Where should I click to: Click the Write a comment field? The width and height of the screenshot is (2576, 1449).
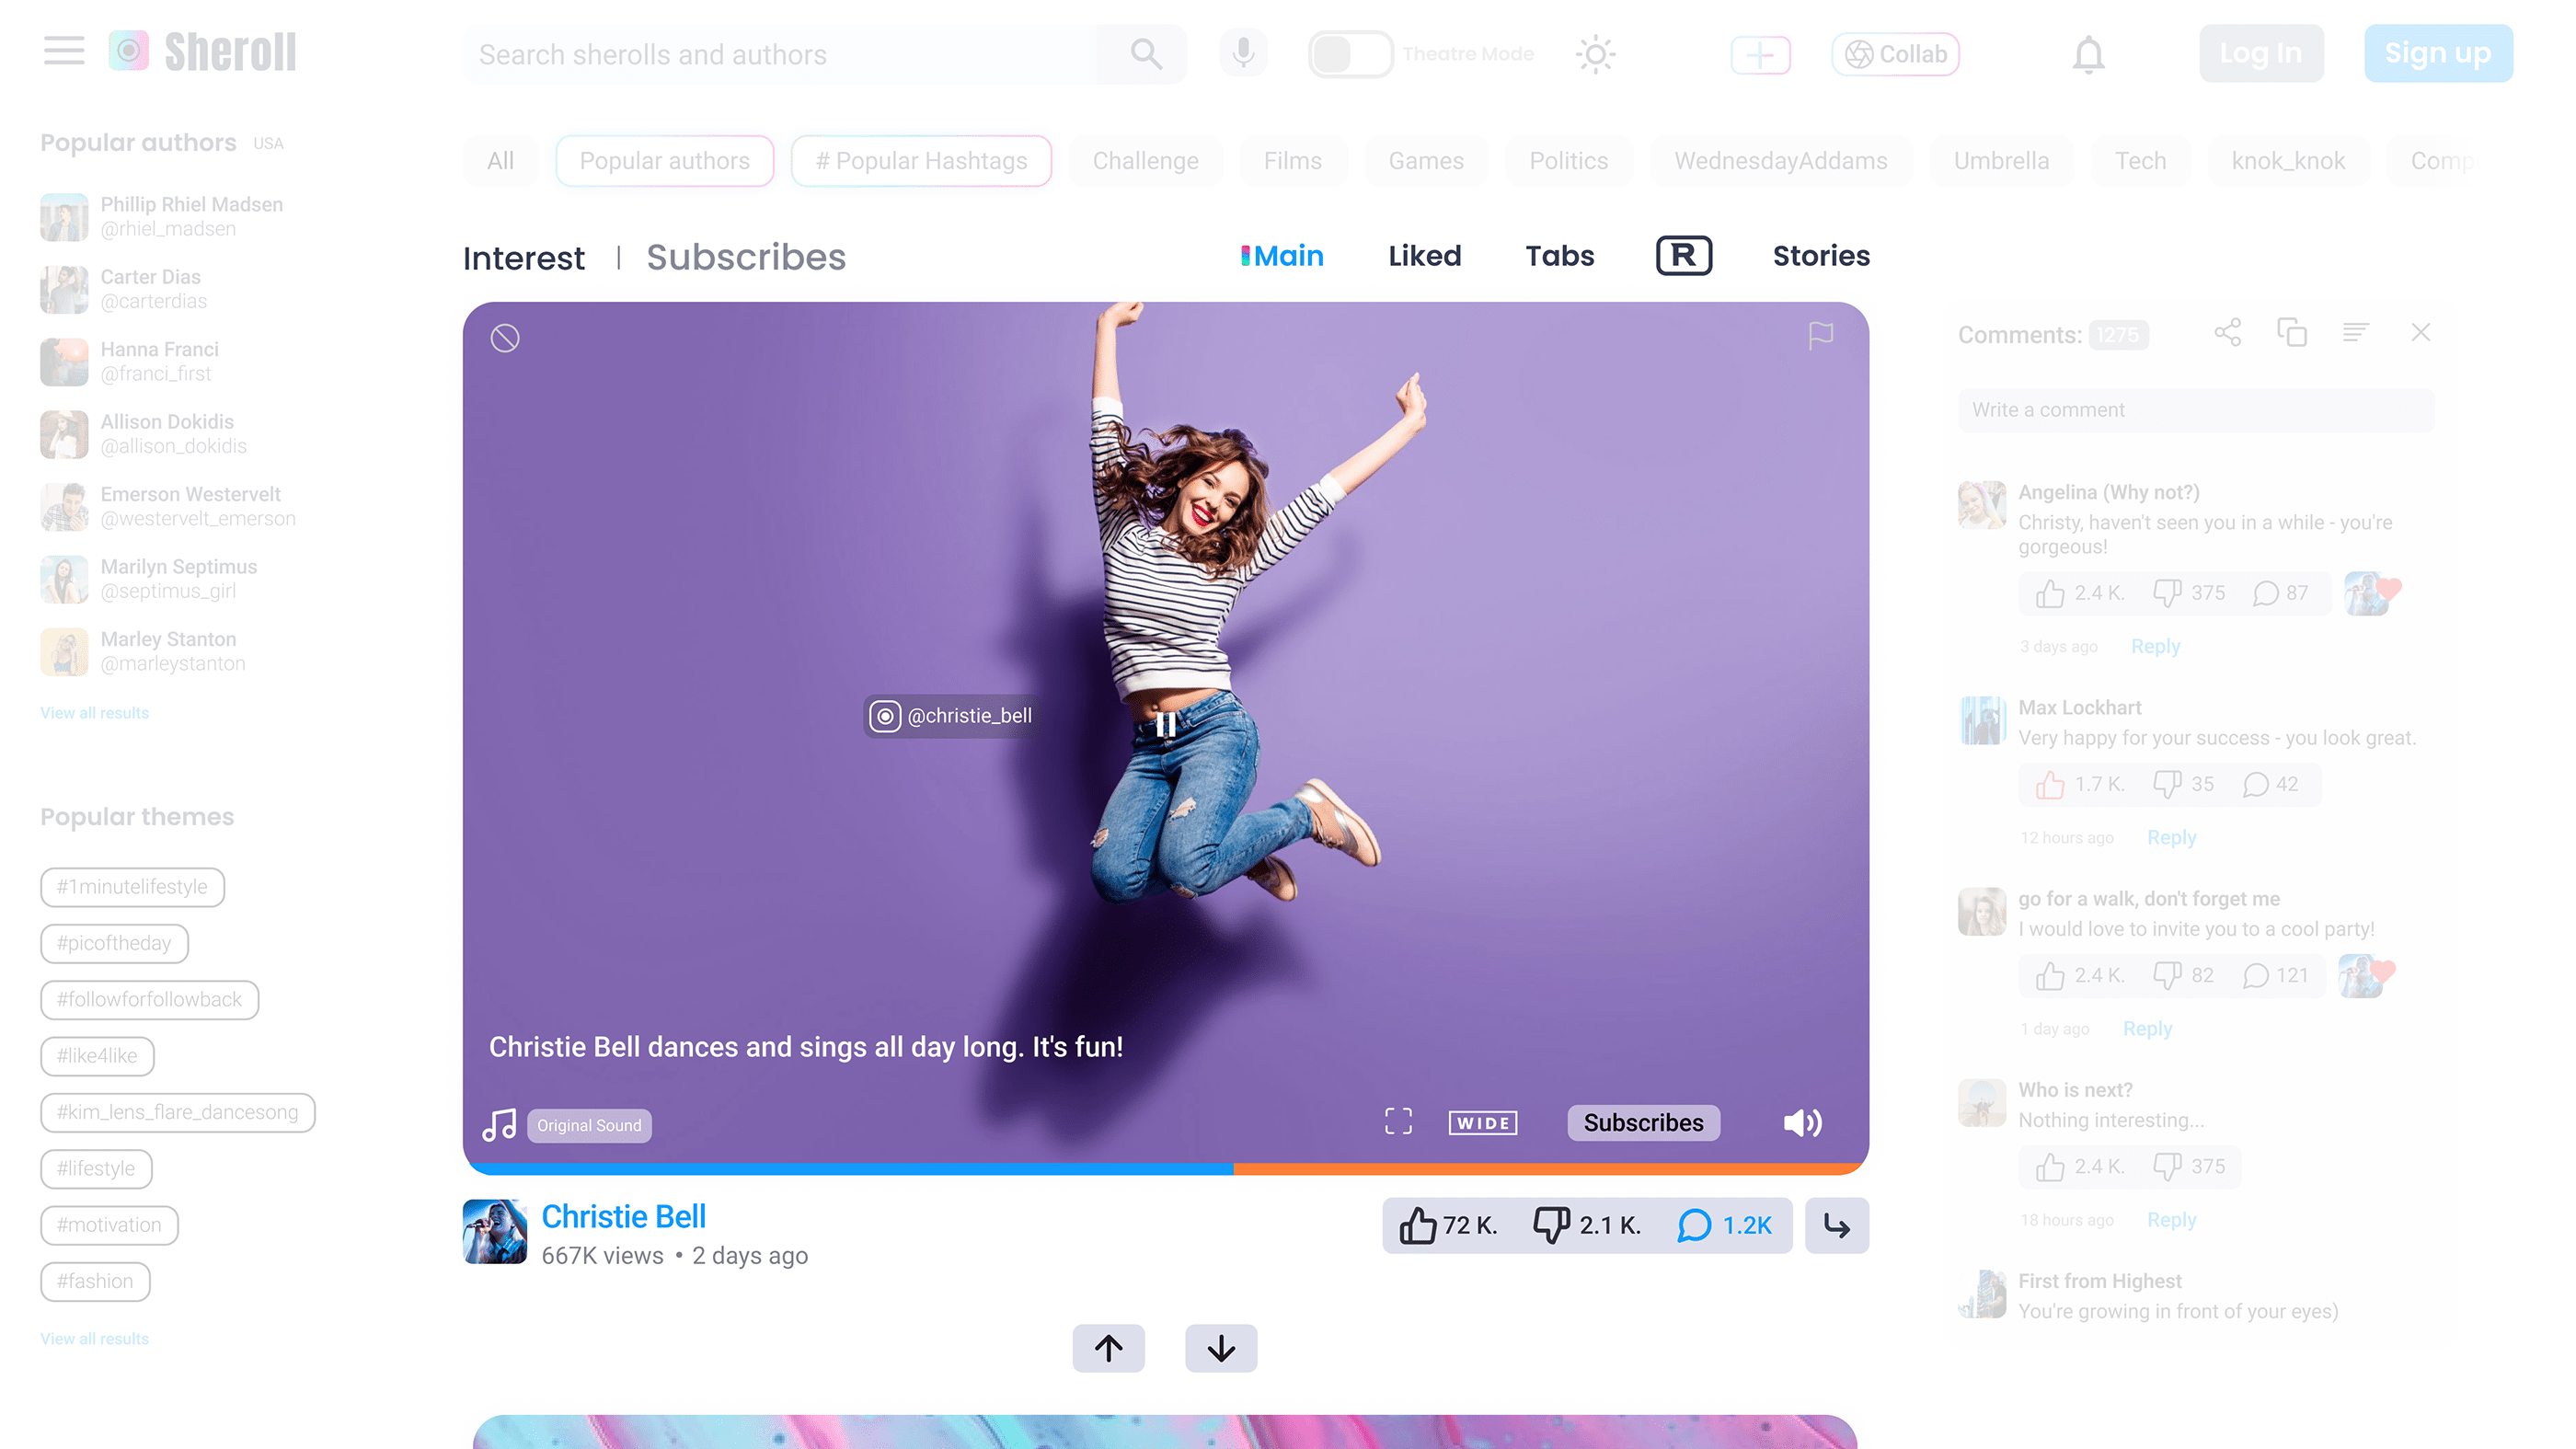pyautogui.click(x=2195, y=410)
